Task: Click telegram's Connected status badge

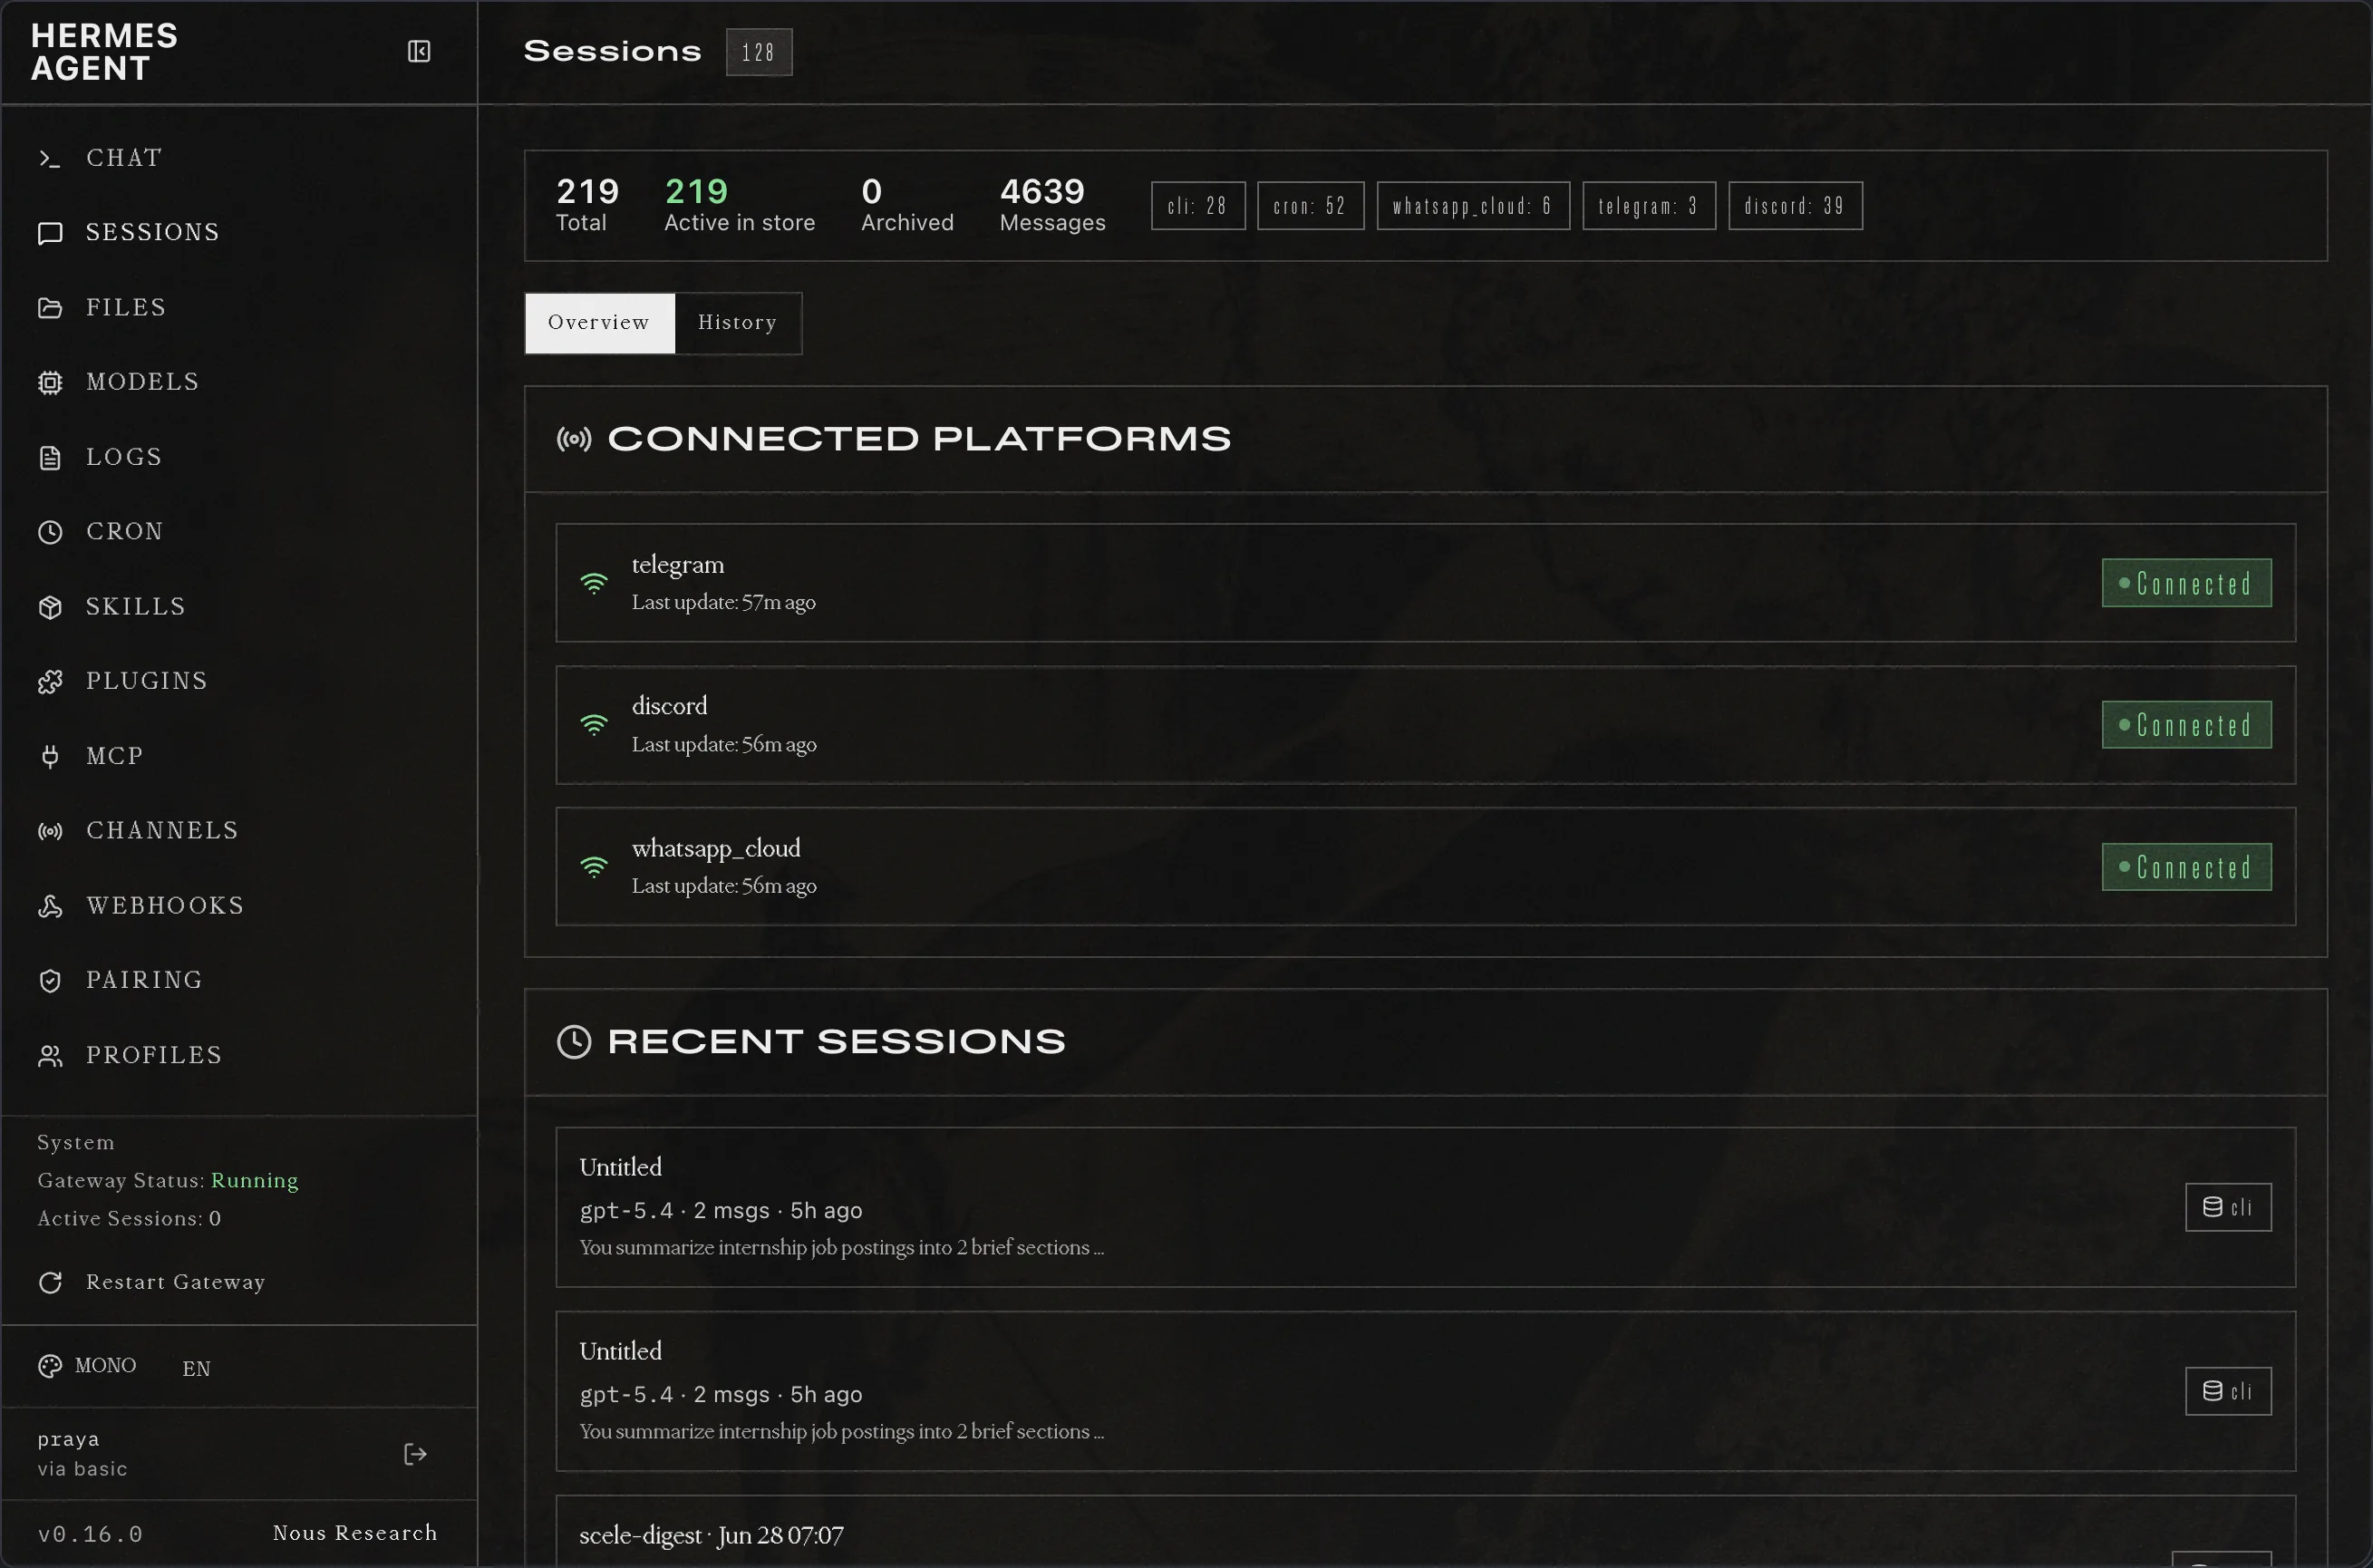Action: tap(2186, 583)
